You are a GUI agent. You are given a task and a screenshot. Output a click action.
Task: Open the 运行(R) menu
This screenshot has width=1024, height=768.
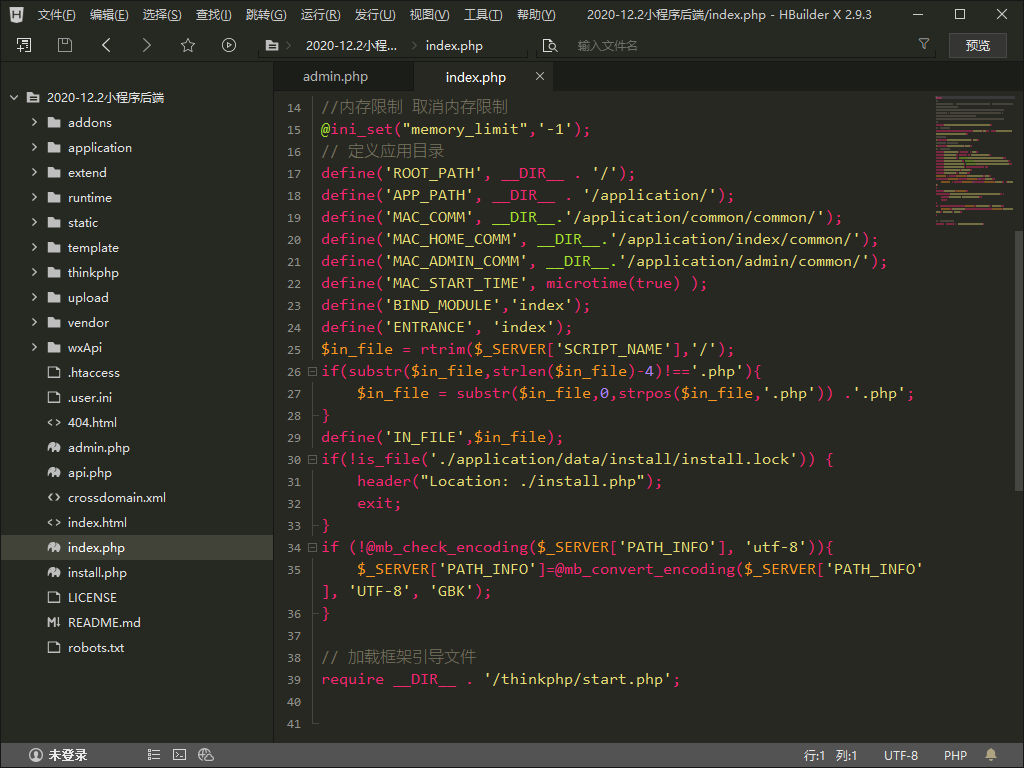(x=320, y=15)
